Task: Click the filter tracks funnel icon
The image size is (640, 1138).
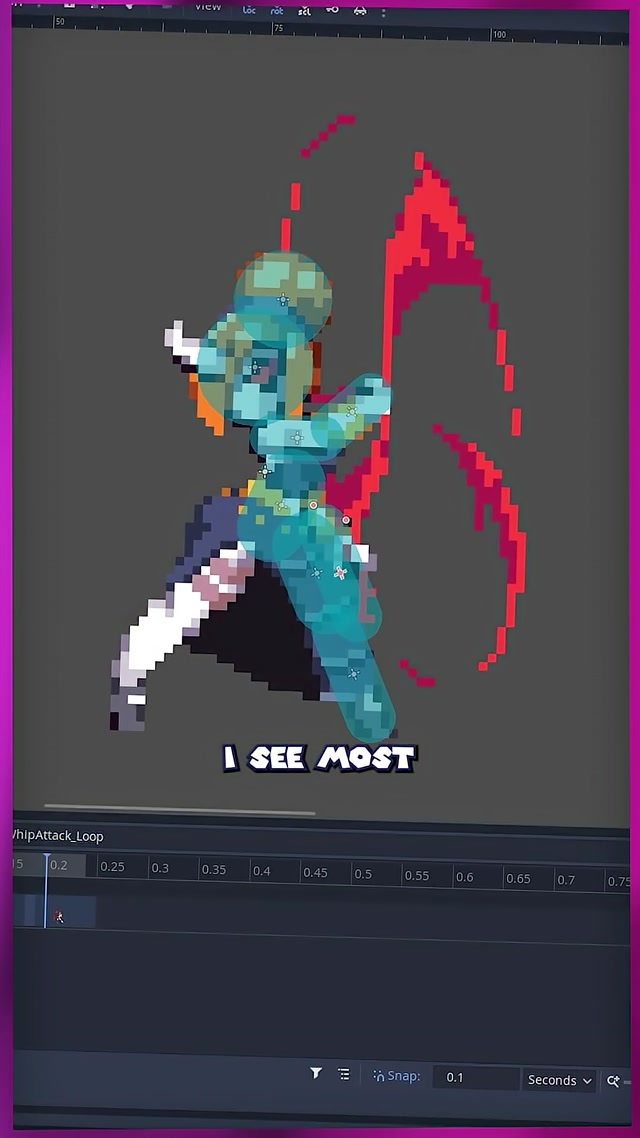Action: point(316,1073)
